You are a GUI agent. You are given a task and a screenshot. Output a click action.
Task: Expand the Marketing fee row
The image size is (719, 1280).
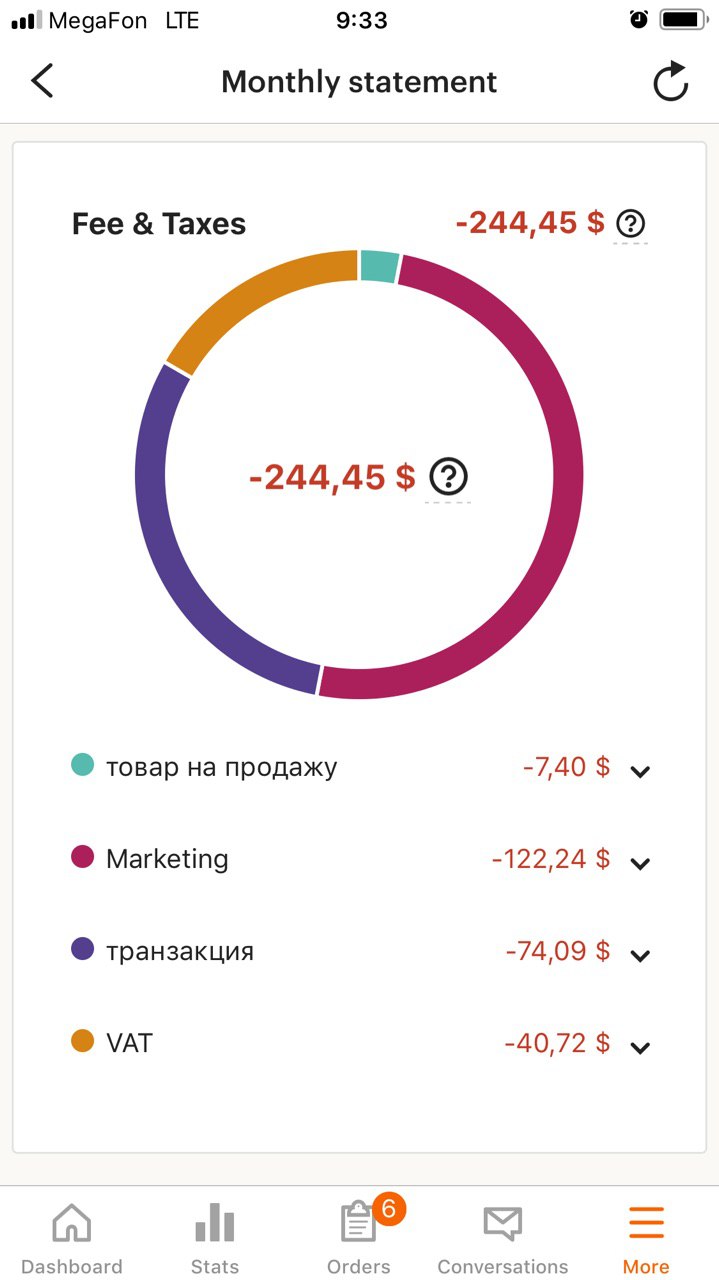click(641, 863)
